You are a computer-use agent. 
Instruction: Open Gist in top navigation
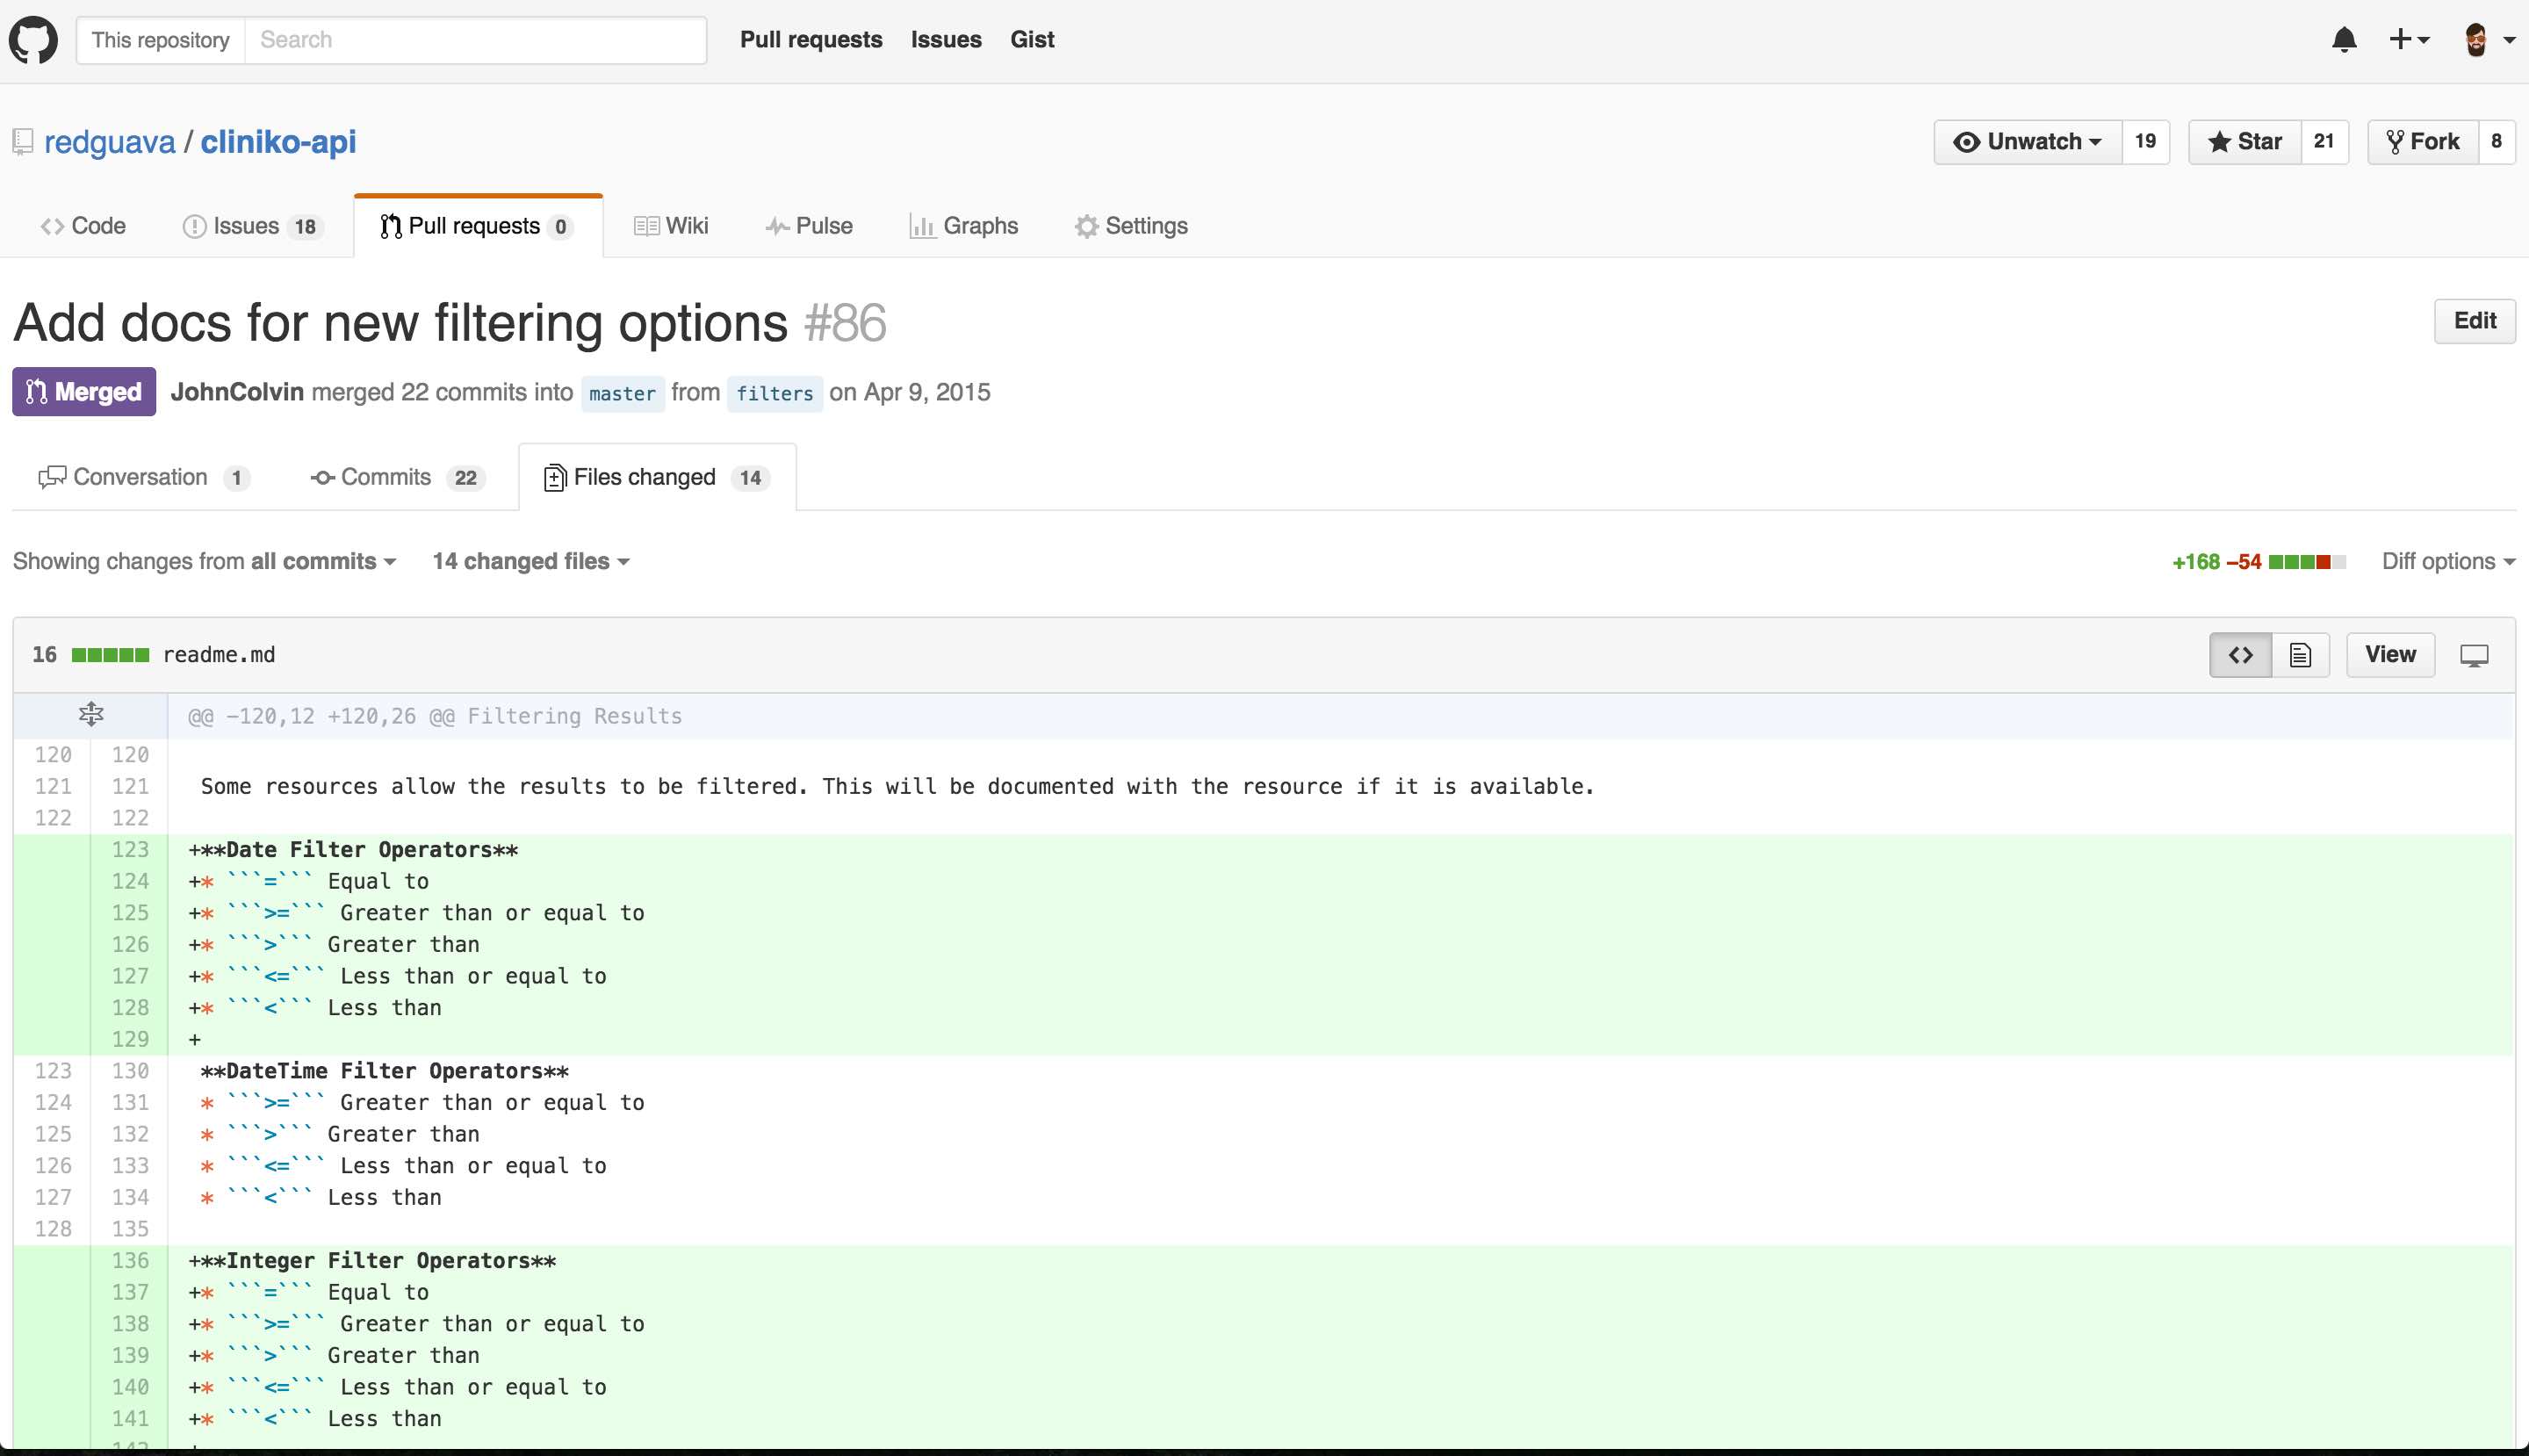point(1032,40)
